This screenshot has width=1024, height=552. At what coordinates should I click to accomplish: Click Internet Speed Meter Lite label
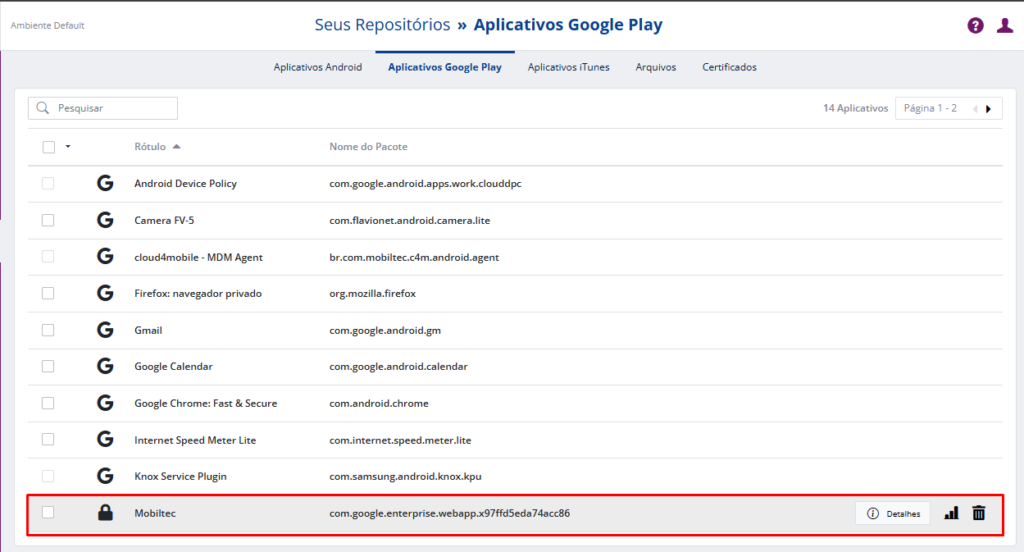click(x=195, y=440)
